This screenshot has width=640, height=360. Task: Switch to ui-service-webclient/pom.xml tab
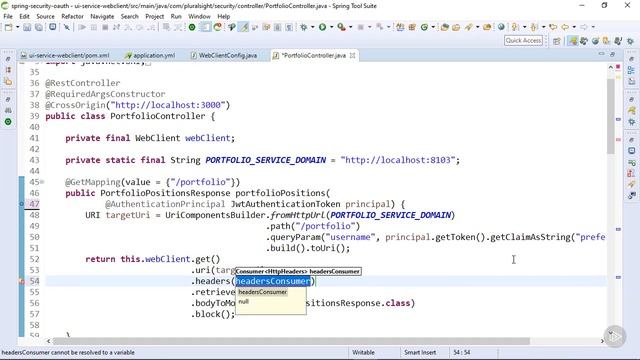(x=65, y=56)
